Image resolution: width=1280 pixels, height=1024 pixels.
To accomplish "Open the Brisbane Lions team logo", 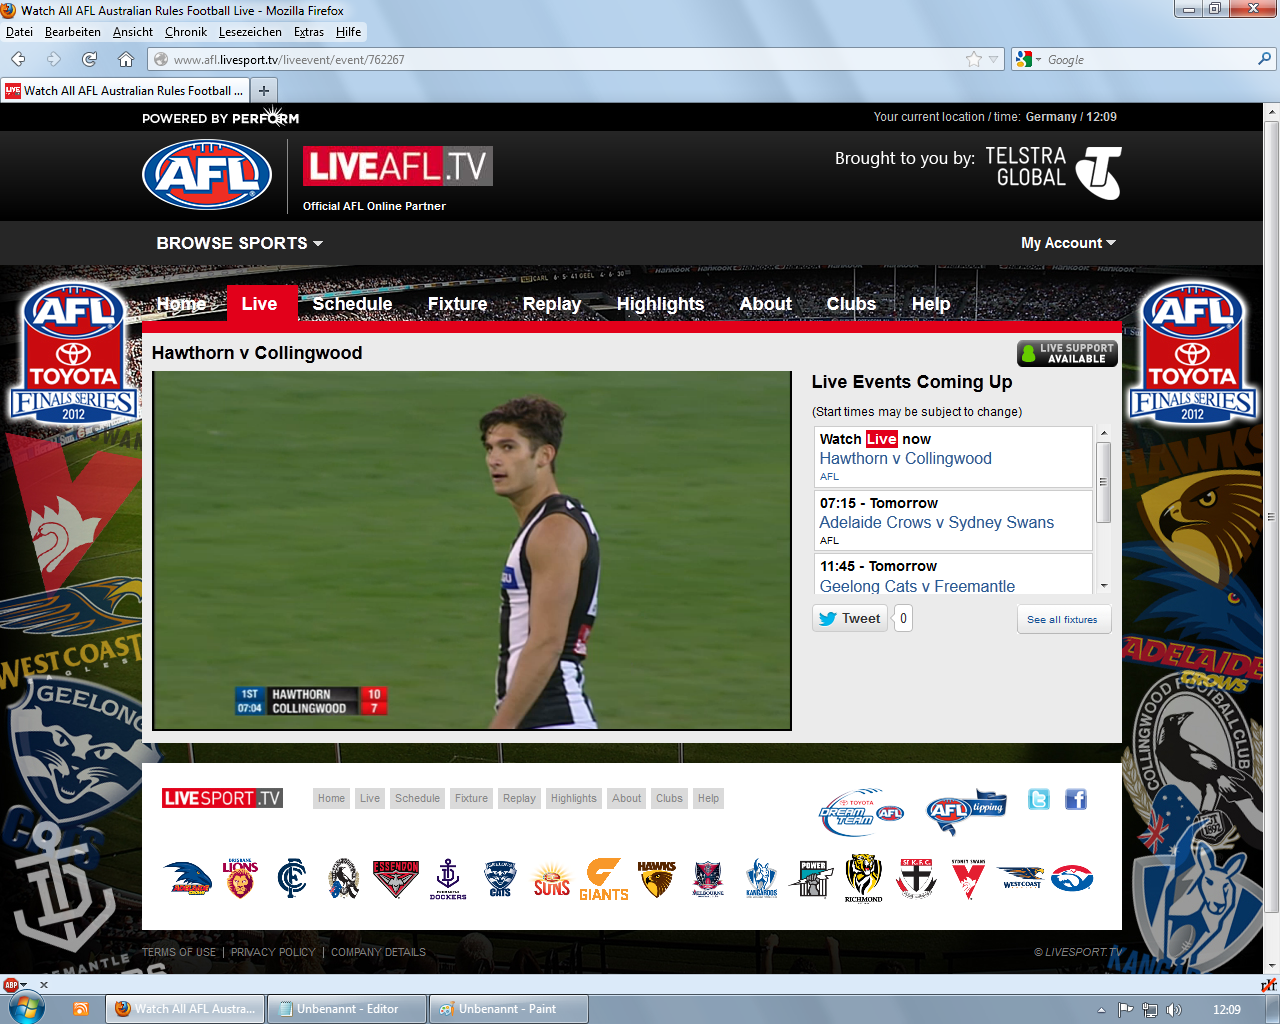I will 240,878.
